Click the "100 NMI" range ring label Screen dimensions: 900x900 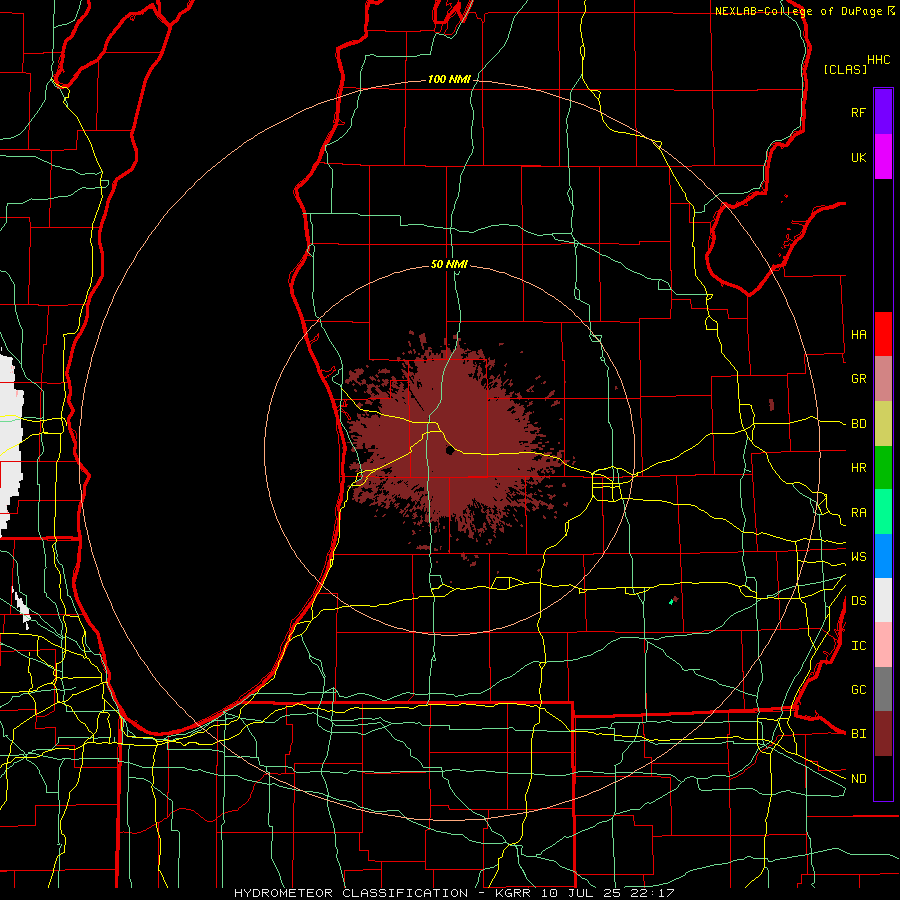pyautogui.click(x=449, y=79)
